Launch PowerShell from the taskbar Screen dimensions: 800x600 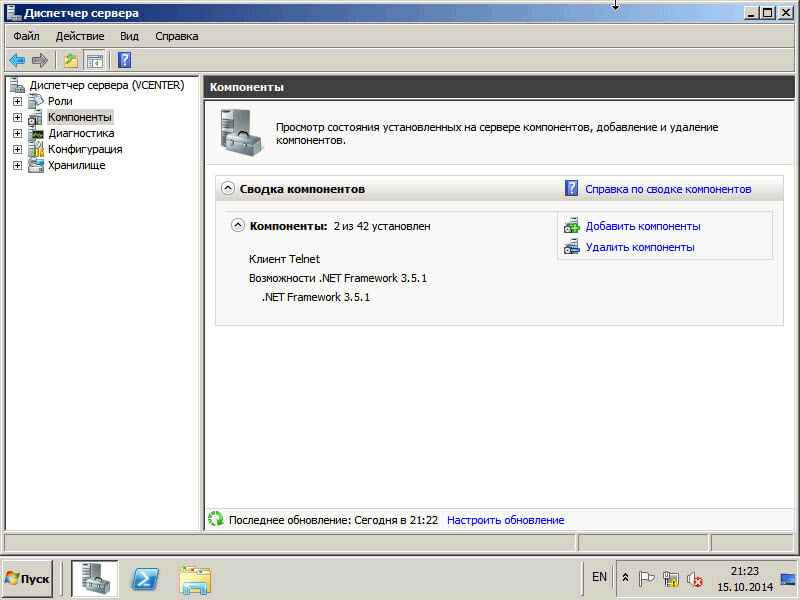coord(145,579)
